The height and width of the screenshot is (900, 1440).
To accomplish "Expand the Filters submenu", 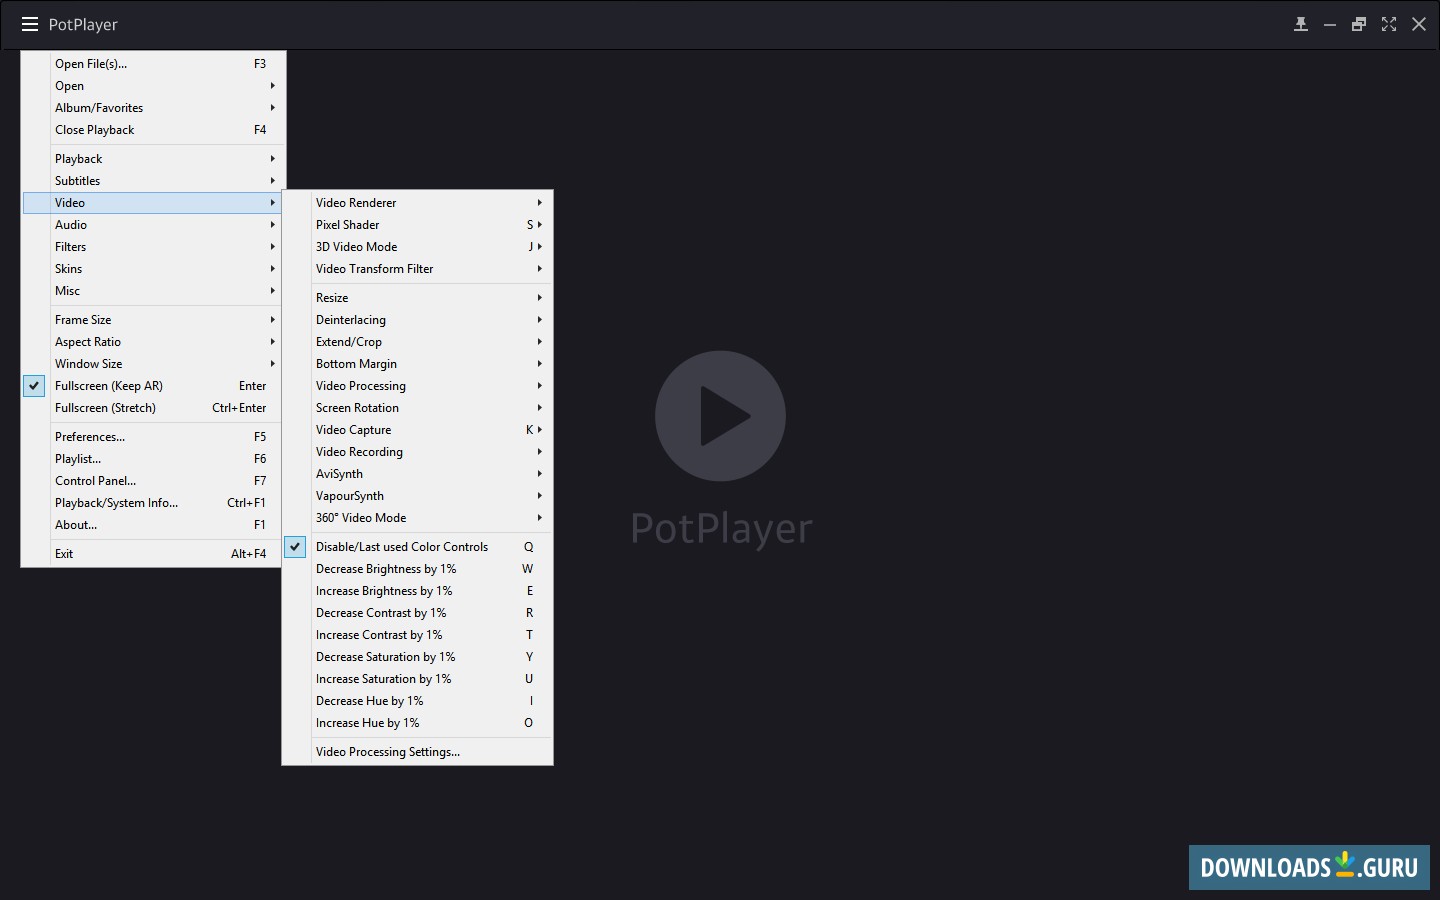I will [153, 247].
